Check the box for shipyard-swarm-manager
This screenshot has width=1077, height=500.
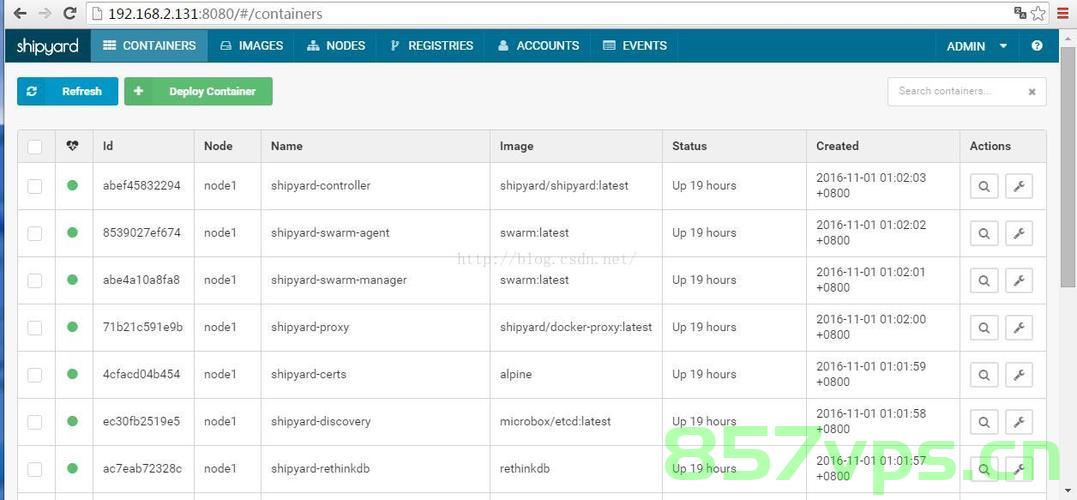(x=34, y=280)
